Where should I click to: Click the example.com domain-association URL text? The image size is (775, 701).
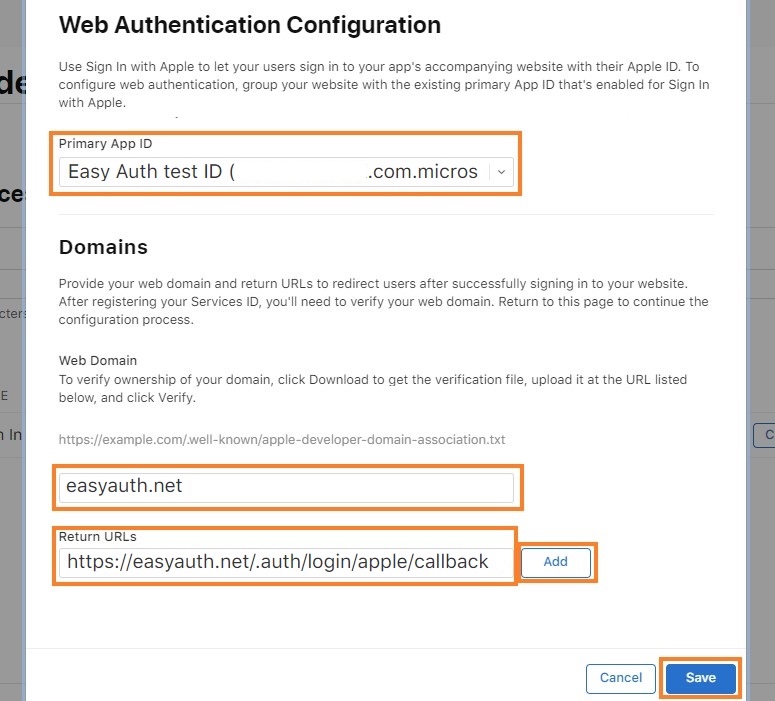(283, 438)
